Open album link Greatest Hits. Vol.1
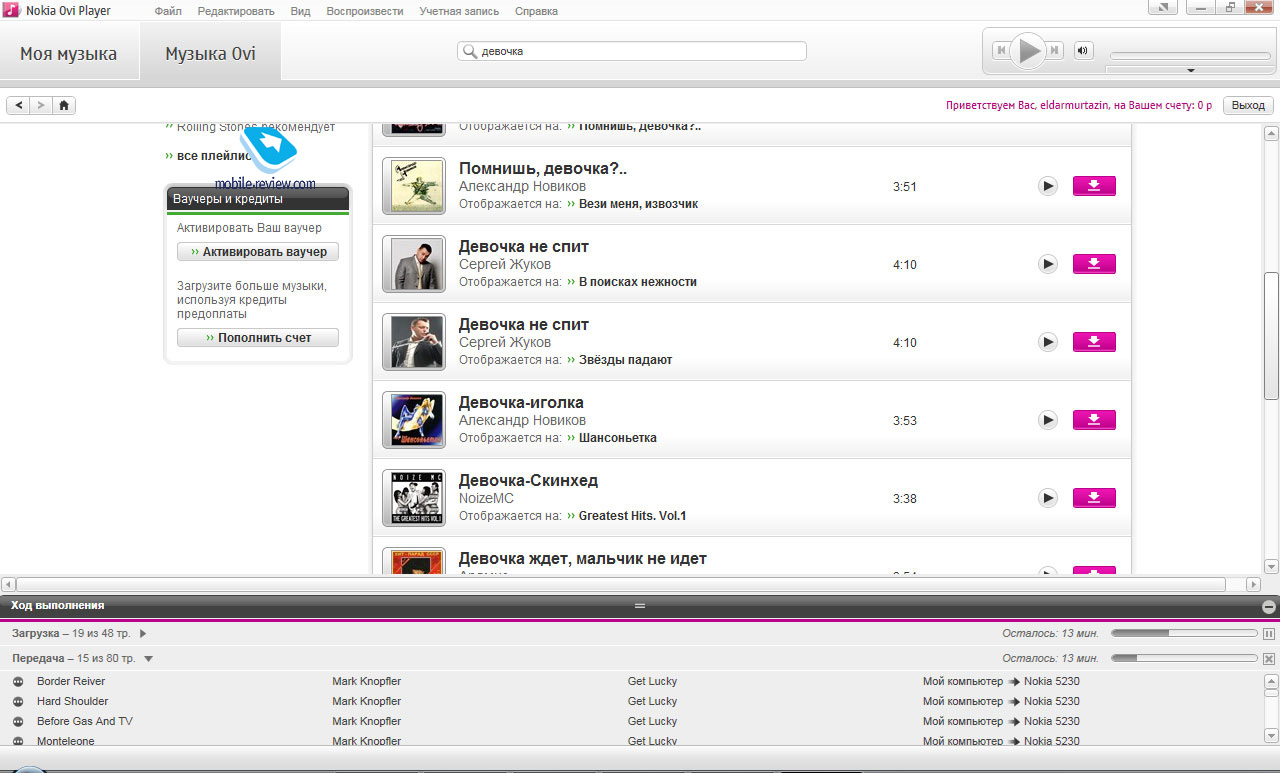This screenshot has height=773, width=1280. (x=633, y=516)
